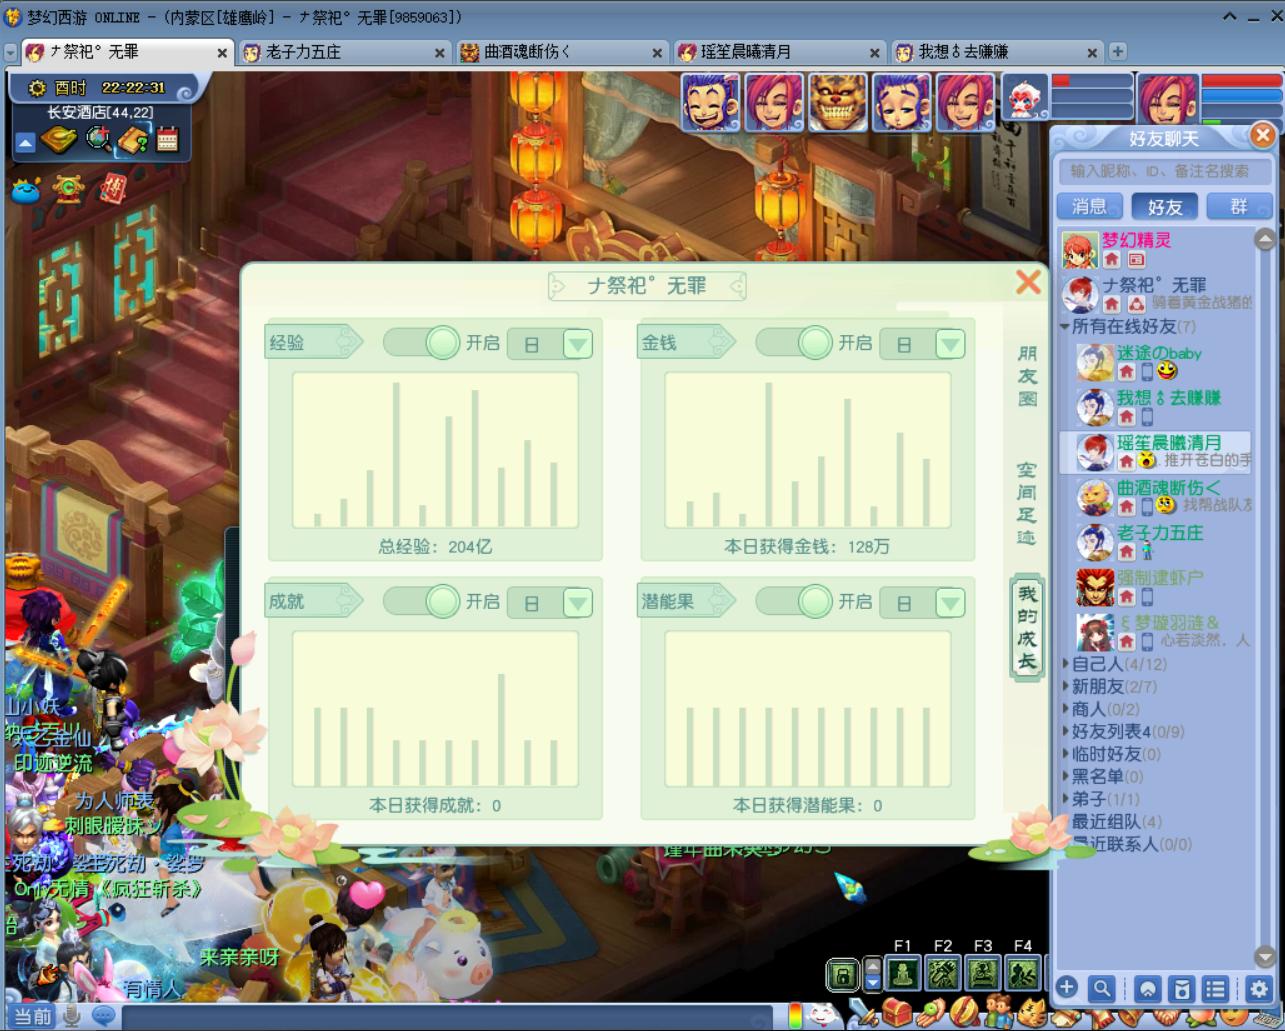Switch to 老子力五庄 client tab

click(344, 52)
